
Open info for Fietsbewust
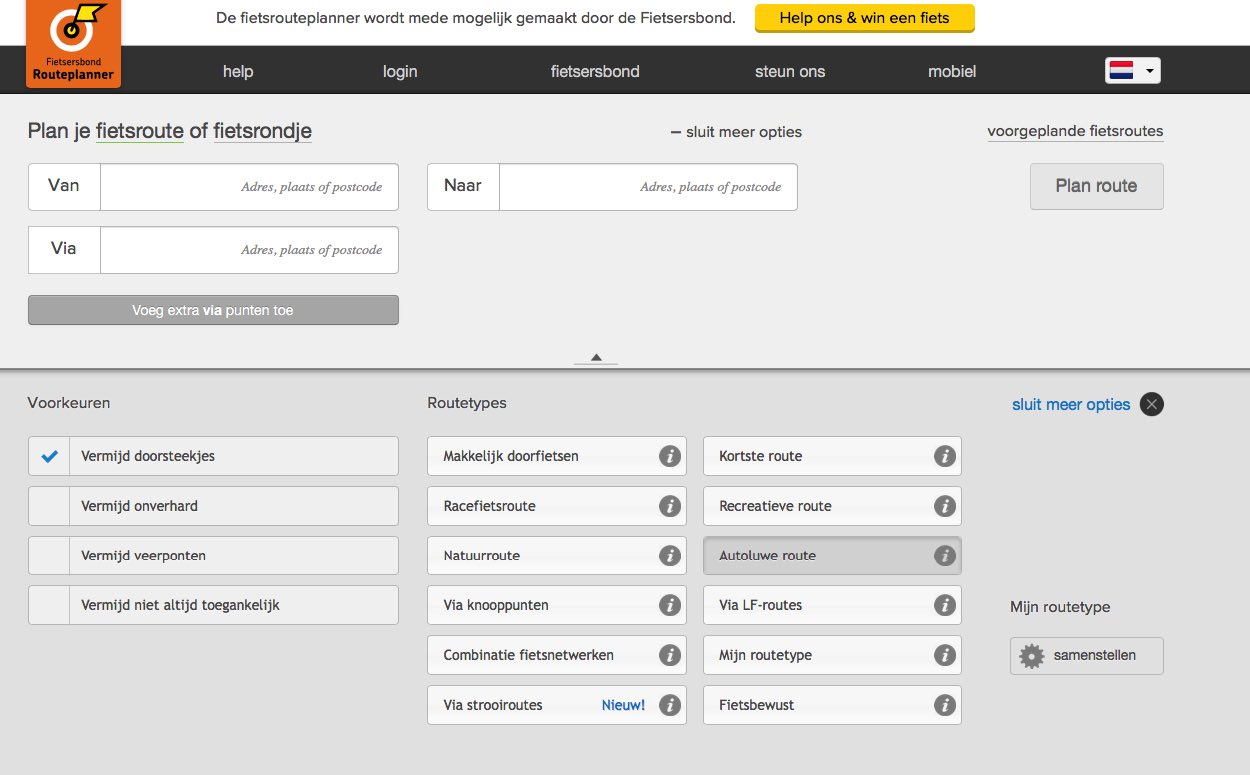[944, 705]
